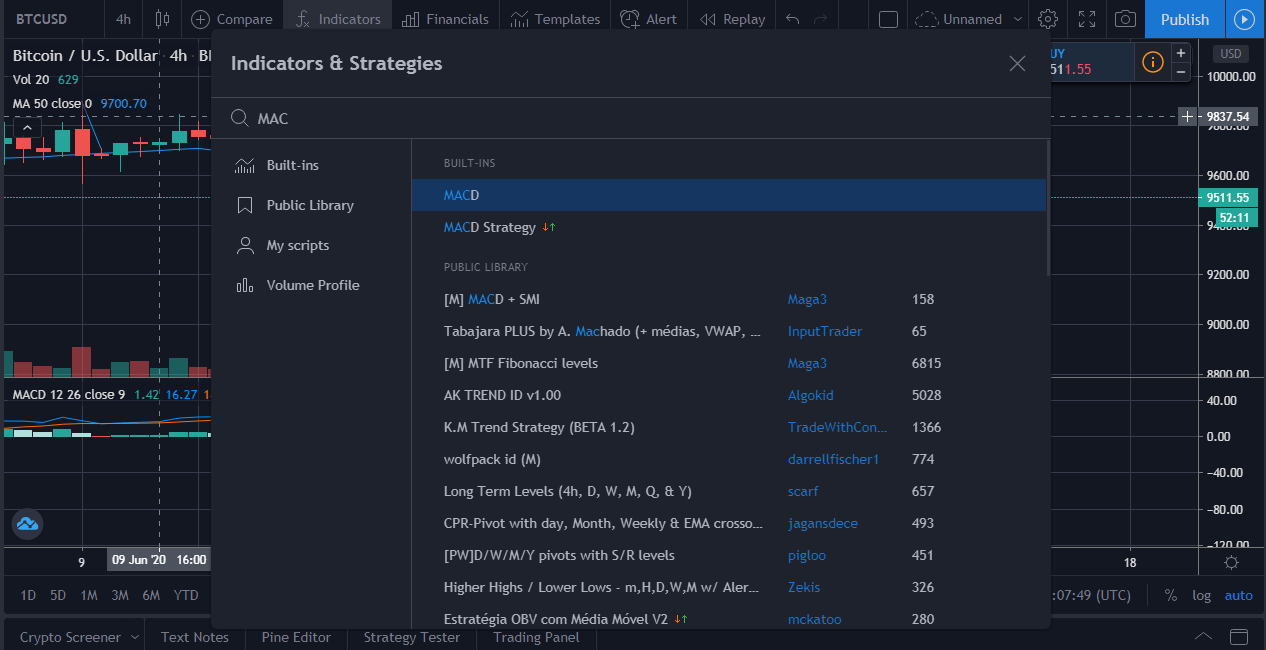Viewport: 1266px width, 650px height.
Task: Close the Indicators & Strategies dialog
Action: coord(1017,64)
